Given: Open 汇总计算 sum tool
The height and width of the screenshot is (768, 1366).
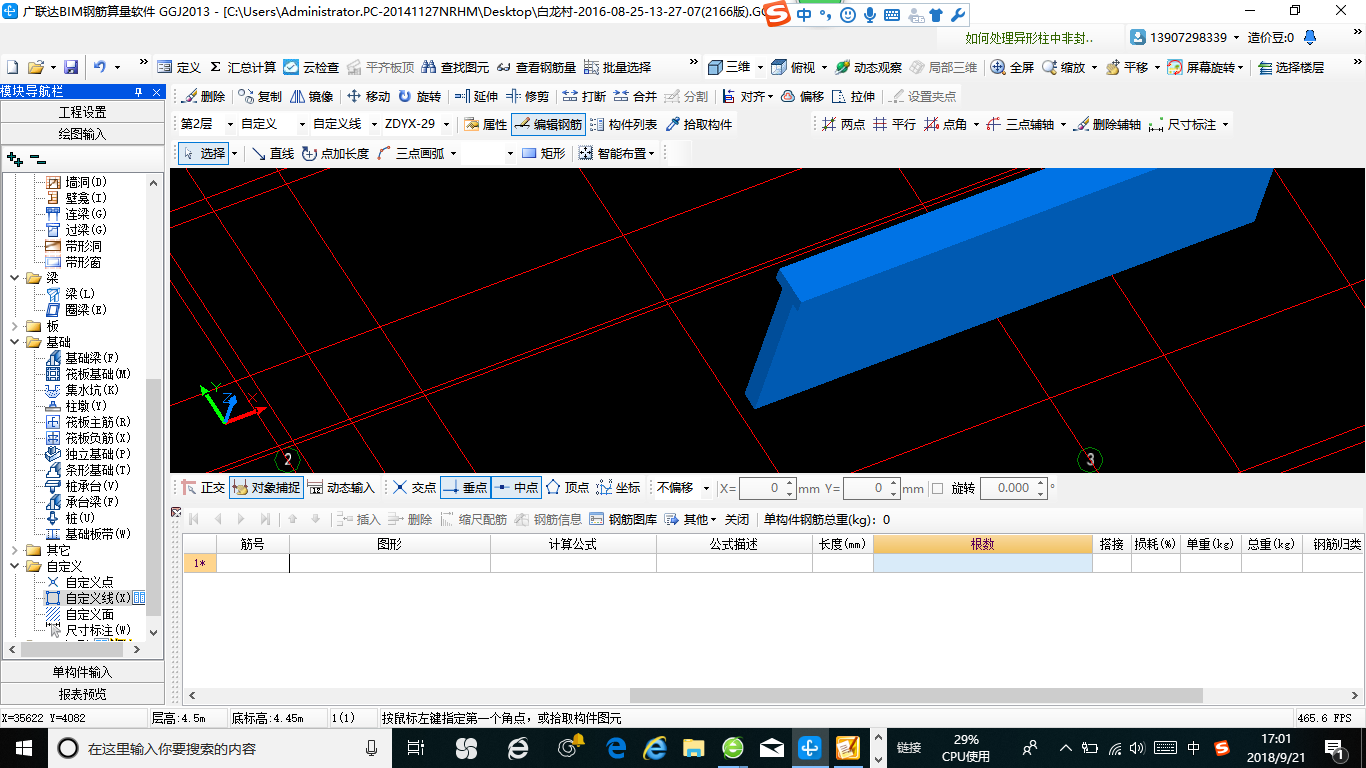Looking at the screenshot, I should 243,67.
